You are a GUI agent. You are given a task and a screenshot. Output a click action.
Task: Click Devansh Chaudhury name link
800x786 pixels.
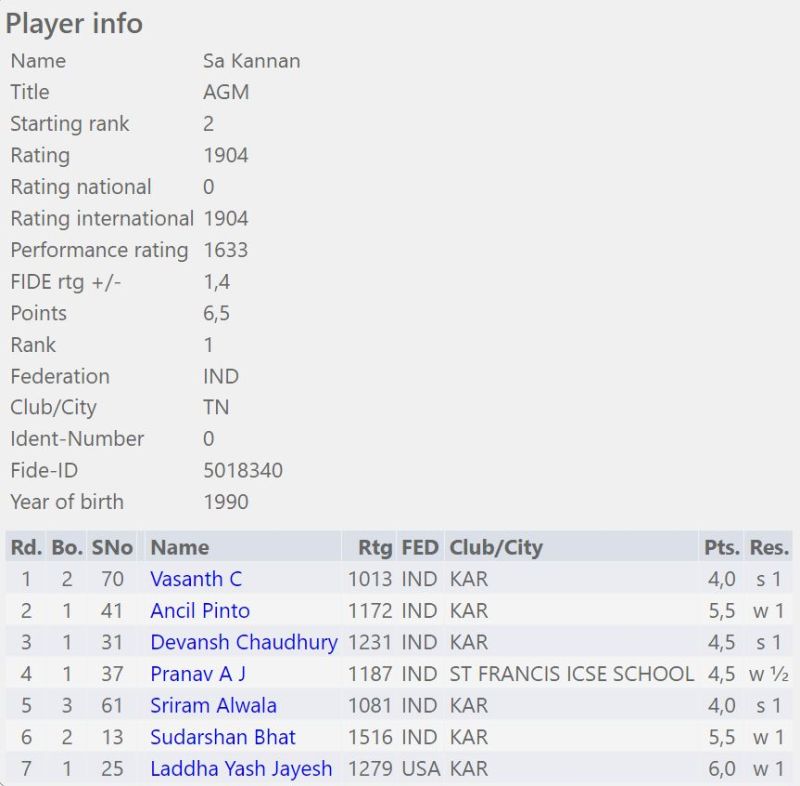[x=244, y=642]
